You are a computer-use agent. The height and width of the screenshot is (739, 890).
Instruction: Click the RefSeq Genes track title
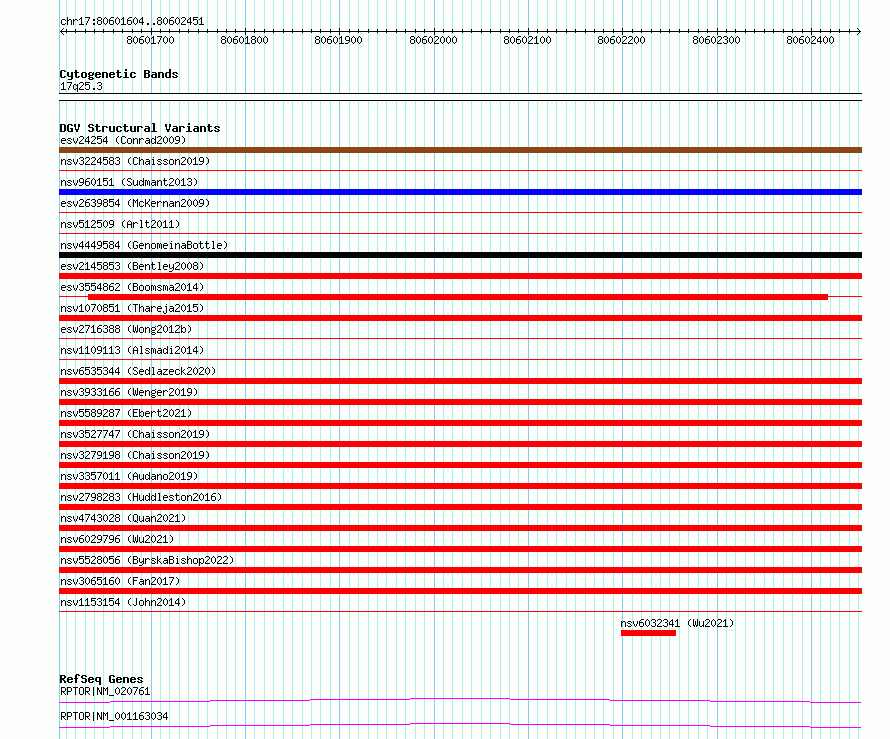tap(101, 679)
